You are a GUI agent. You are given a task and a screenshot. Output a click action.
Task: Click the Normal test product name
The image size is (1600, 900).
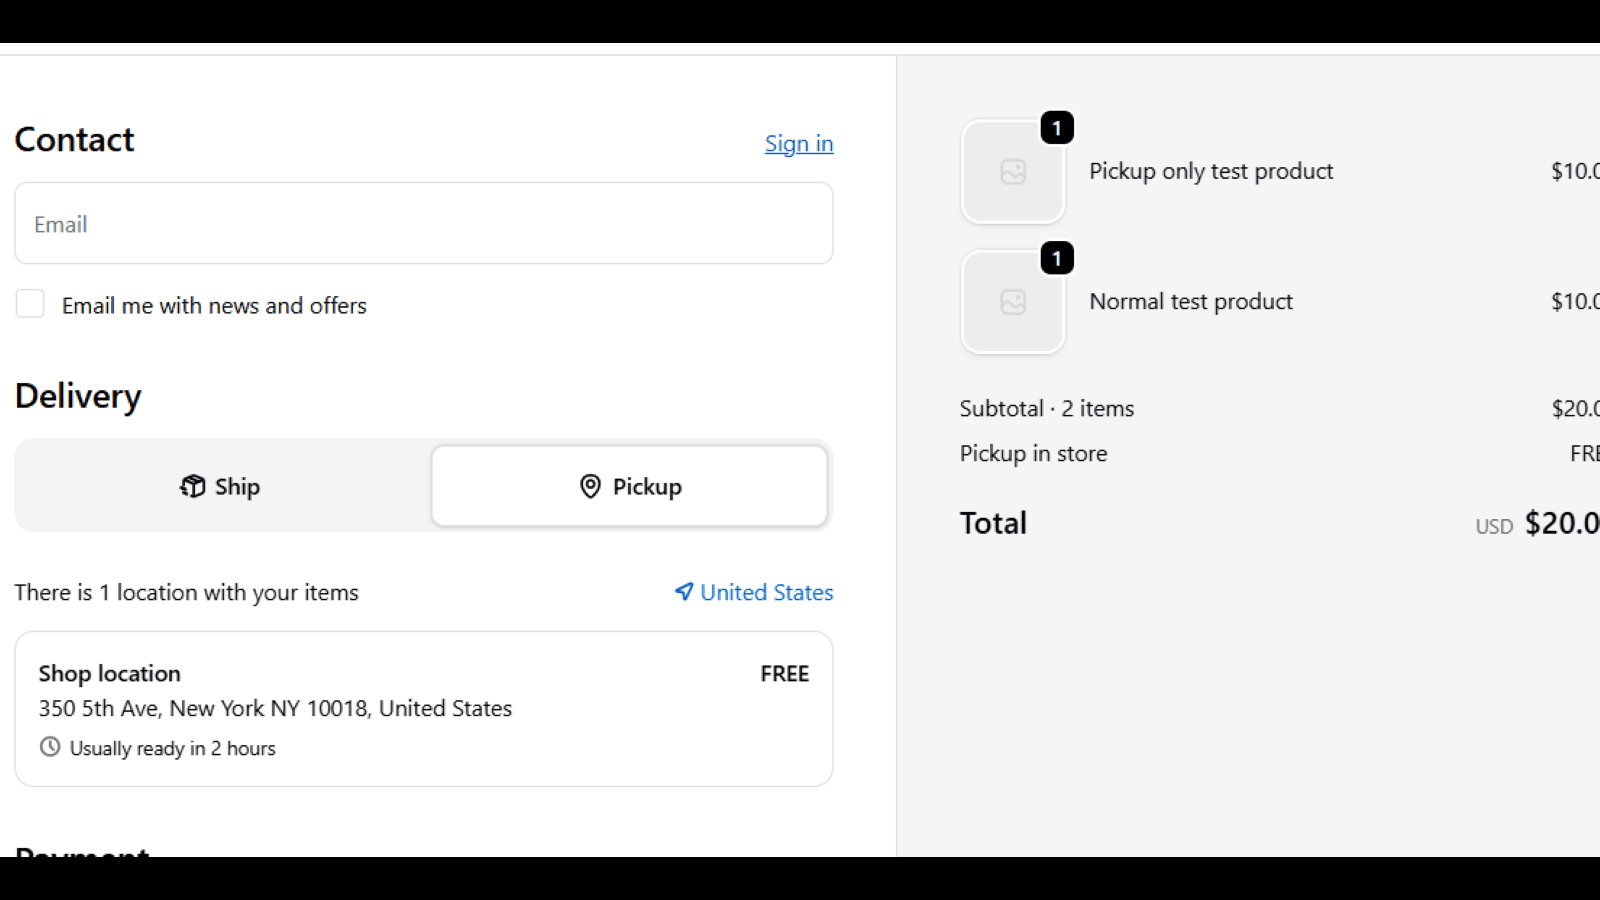click(x=1191, y=301)
